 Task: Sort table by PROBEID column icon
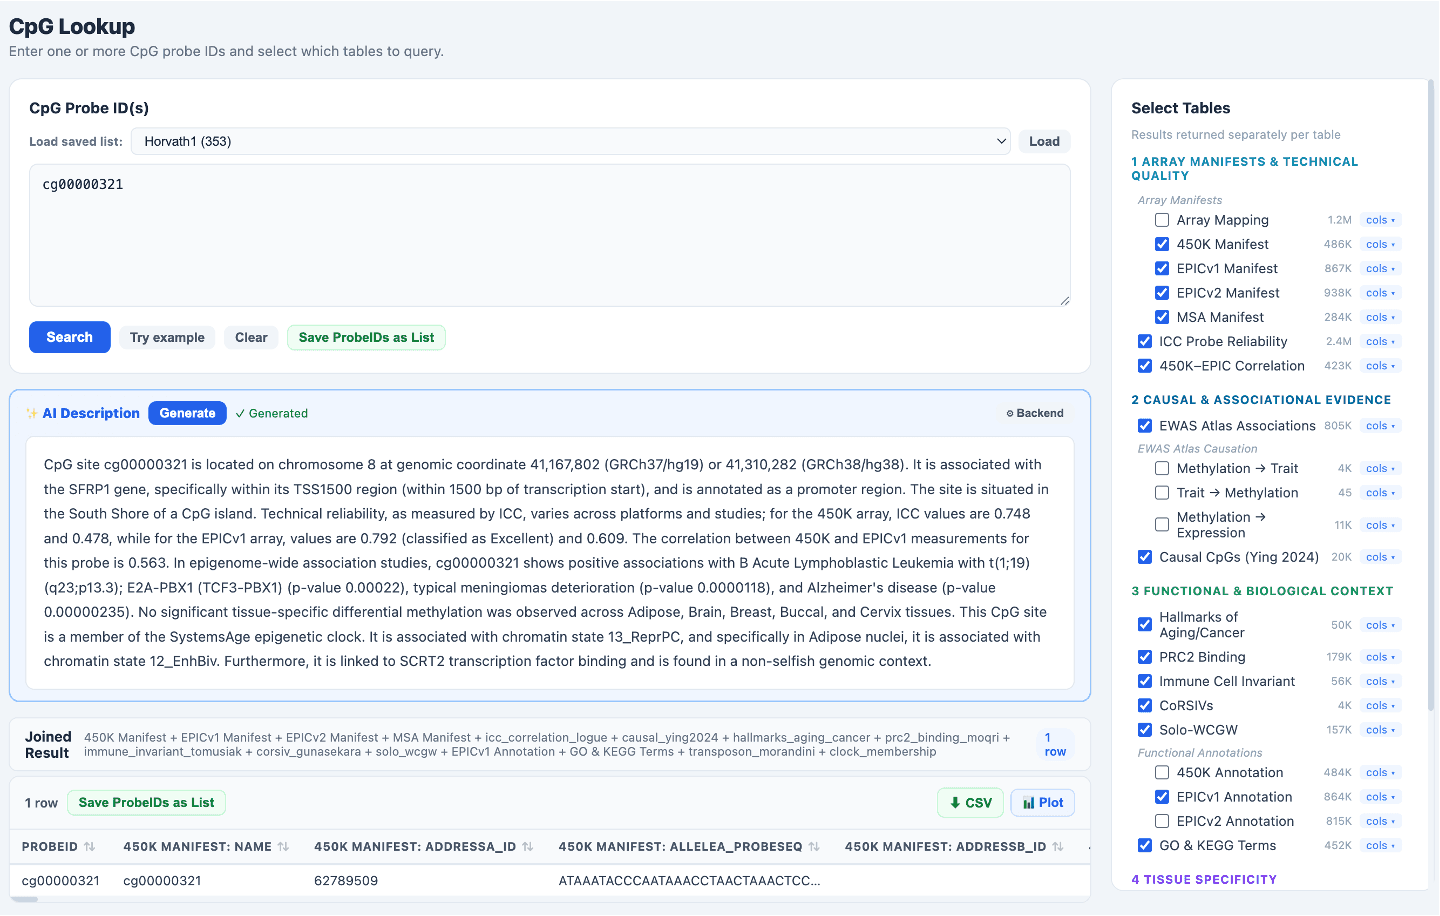tap(89, 847)
